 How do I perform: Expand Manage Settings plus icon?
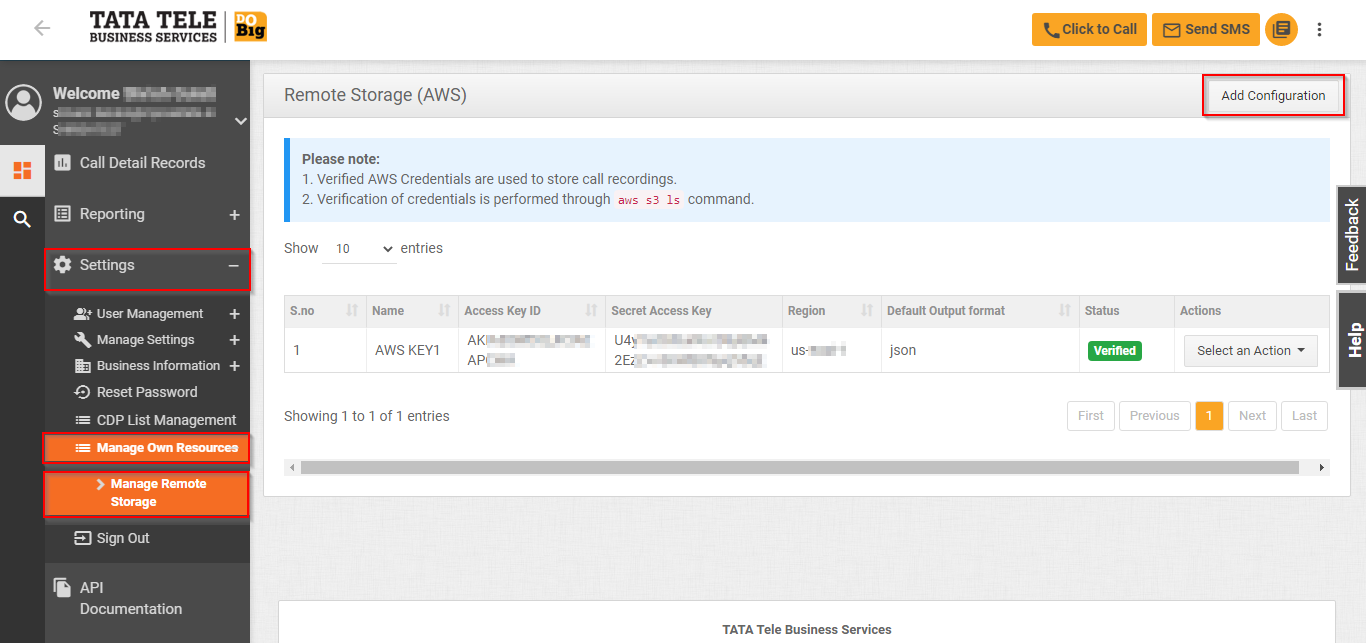pyautogui.click(x=235, y=340)
